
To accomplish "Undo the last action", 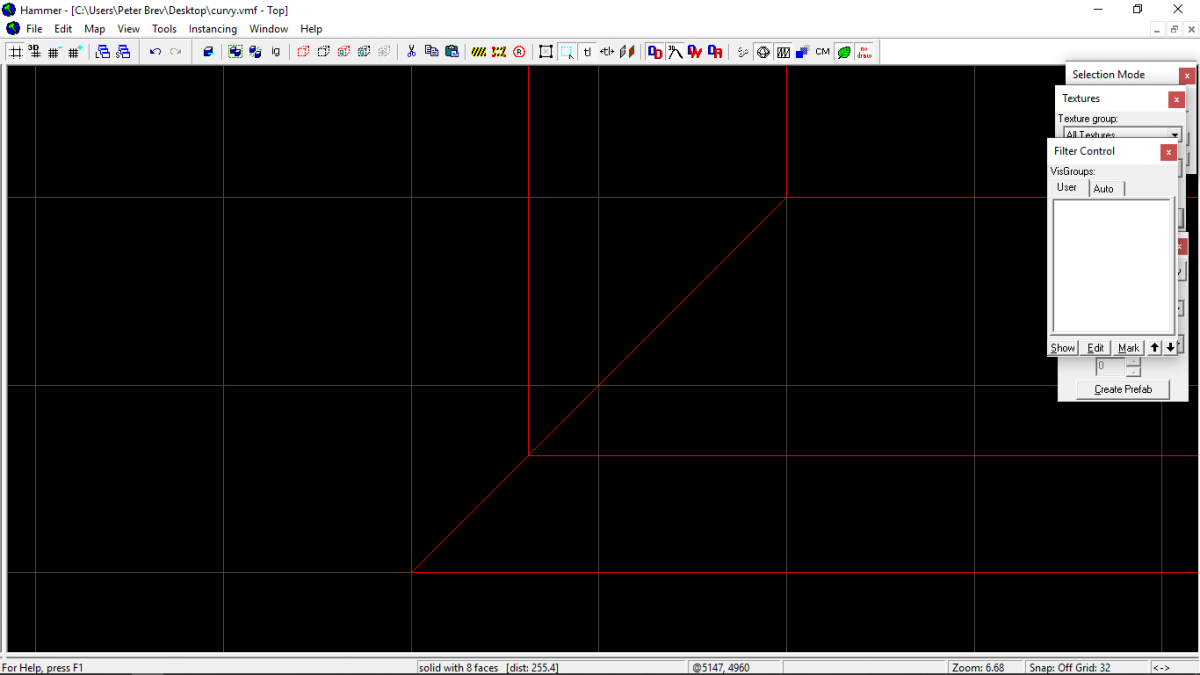I will coord(154,52).
